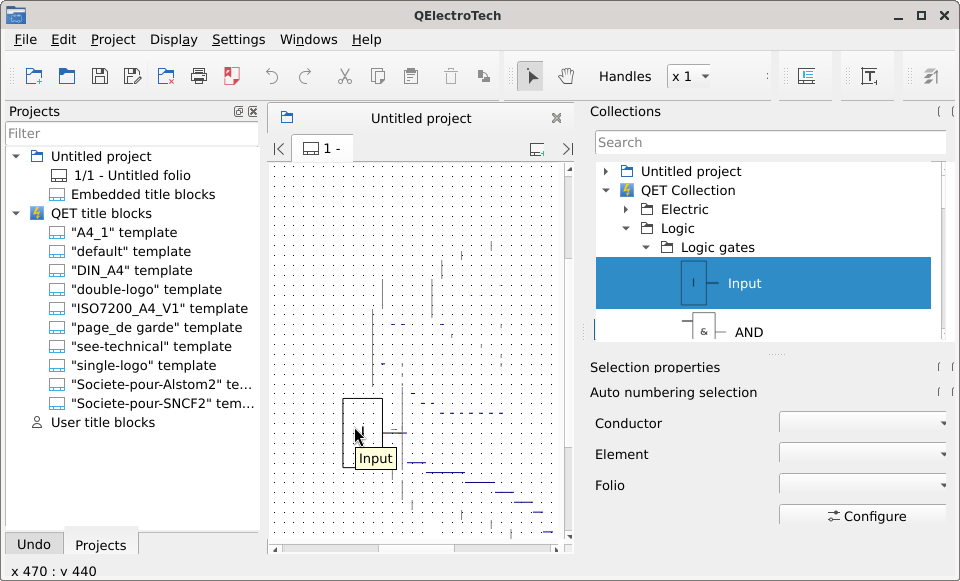Close the project via toolbar icon

(166, 77)
